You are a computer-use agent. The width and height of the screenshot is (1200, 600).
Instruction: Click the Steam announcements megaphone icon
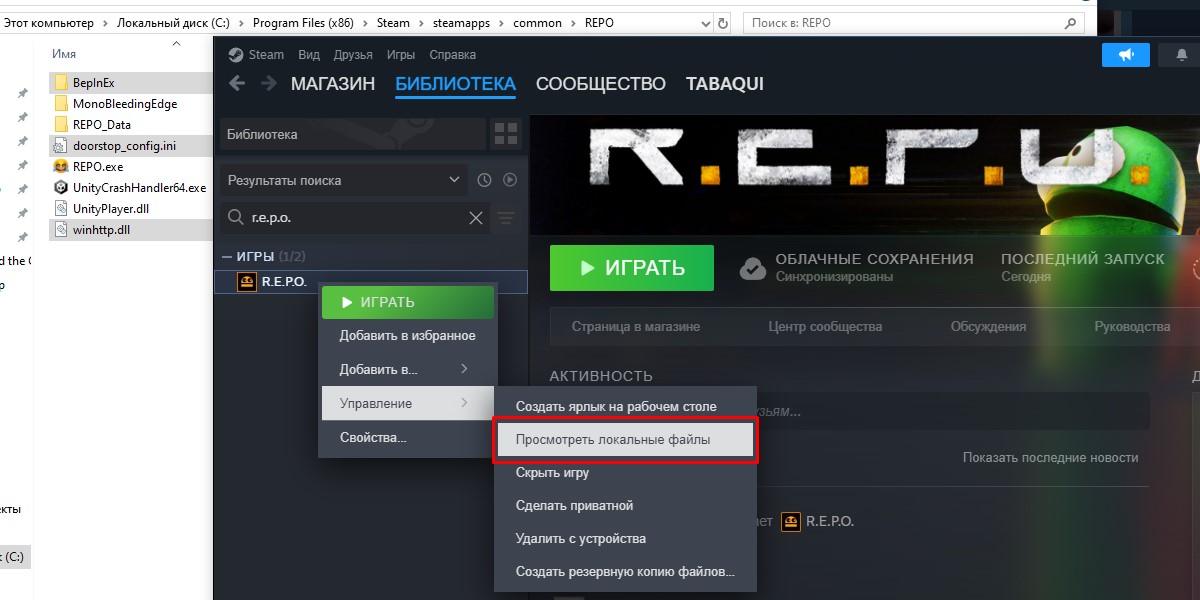tap(1126, 56)
